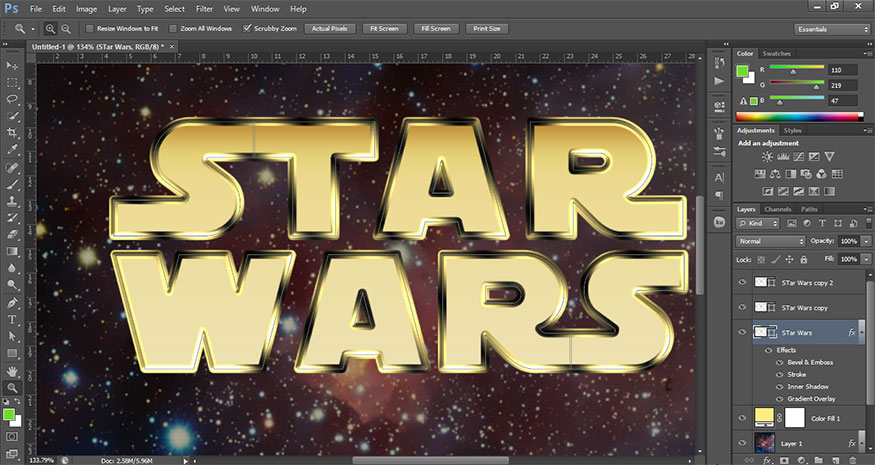Viewport: 875px width, 465px height.
Task: Click the Zoom Out icon in options bar
Action: [x=66, y=28]
